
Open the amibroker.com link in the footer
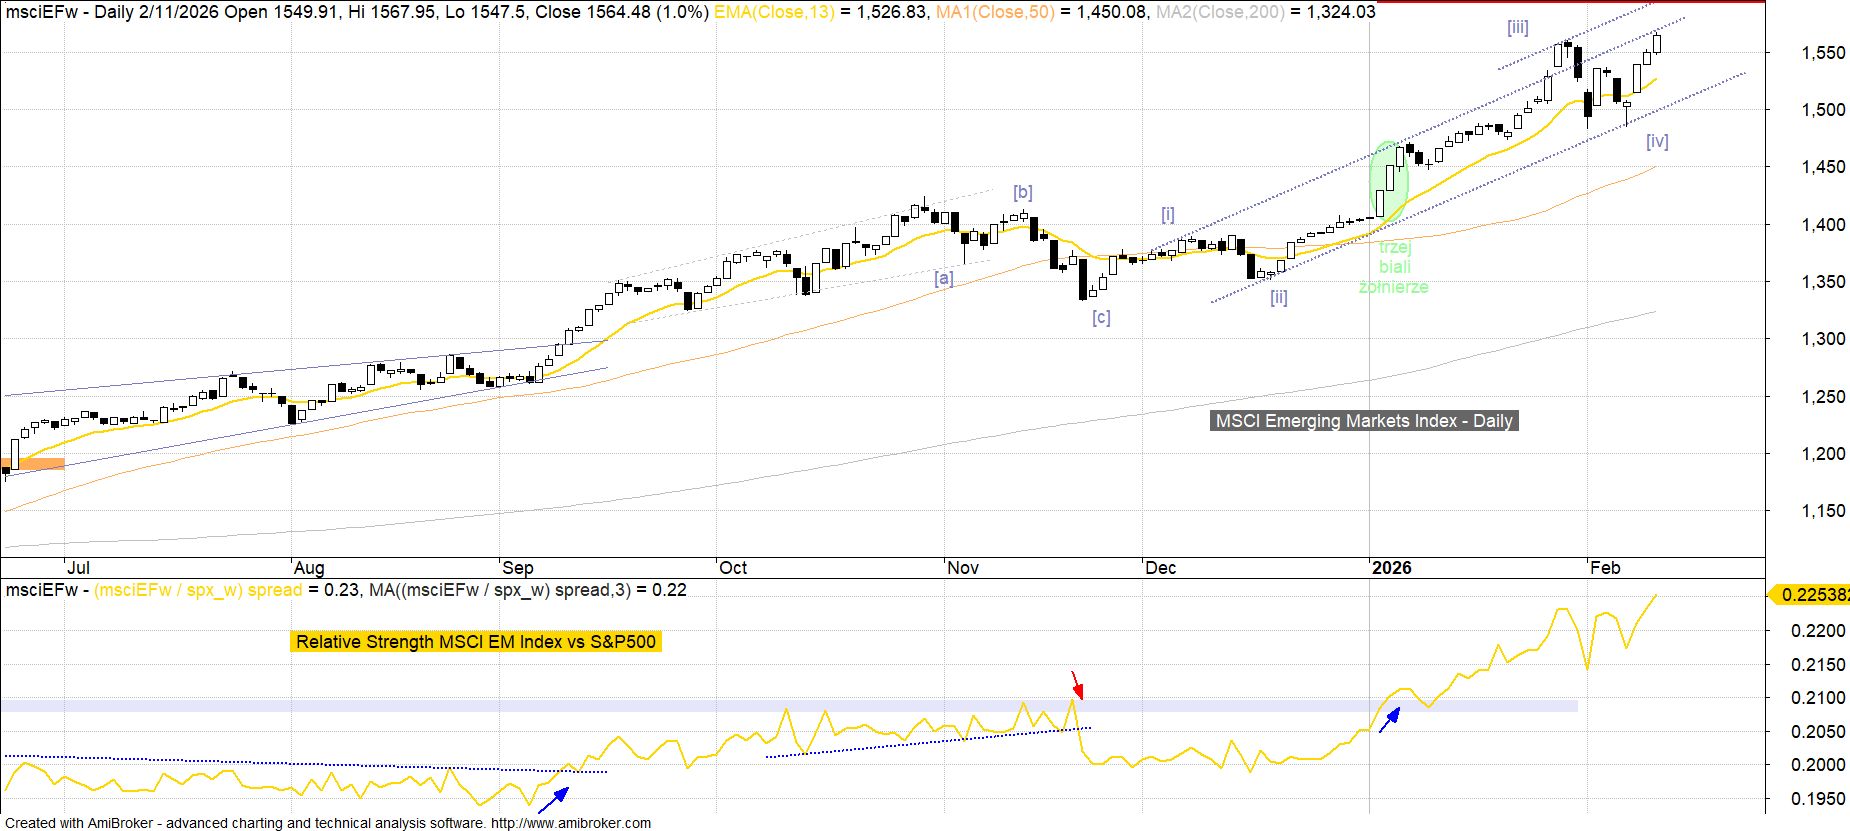point(571,823)
